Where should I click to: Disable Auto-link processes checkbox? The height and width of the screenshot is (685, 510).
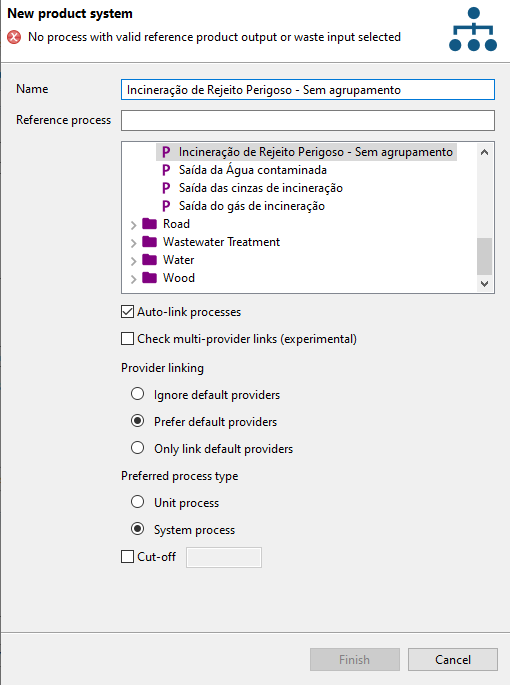[x=127, y=312]
